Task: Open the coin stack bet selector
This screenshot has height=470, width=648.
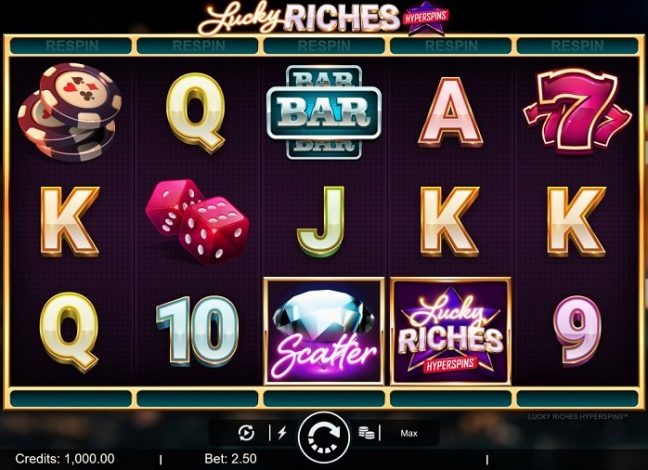Action: (x=367, y=433)
